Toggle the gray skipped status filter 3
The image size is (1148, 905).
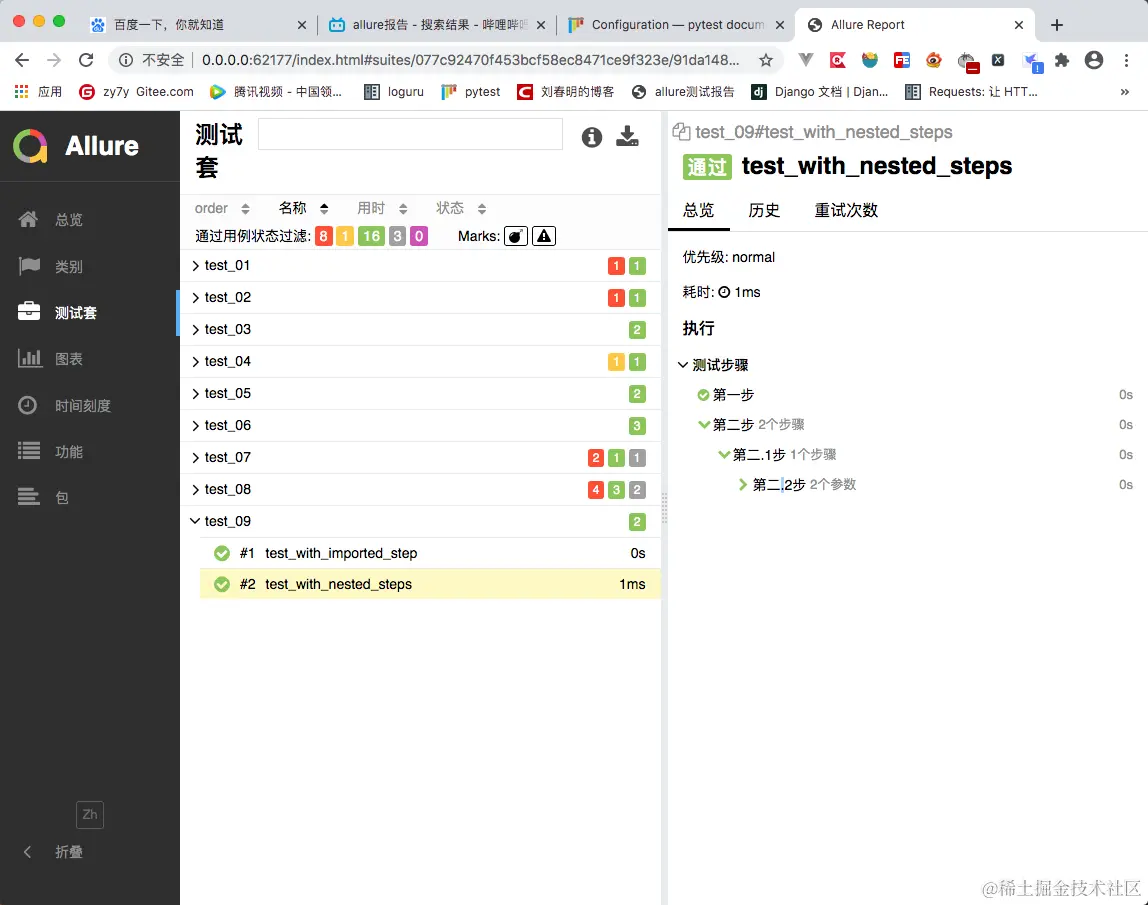pos(397,236)
